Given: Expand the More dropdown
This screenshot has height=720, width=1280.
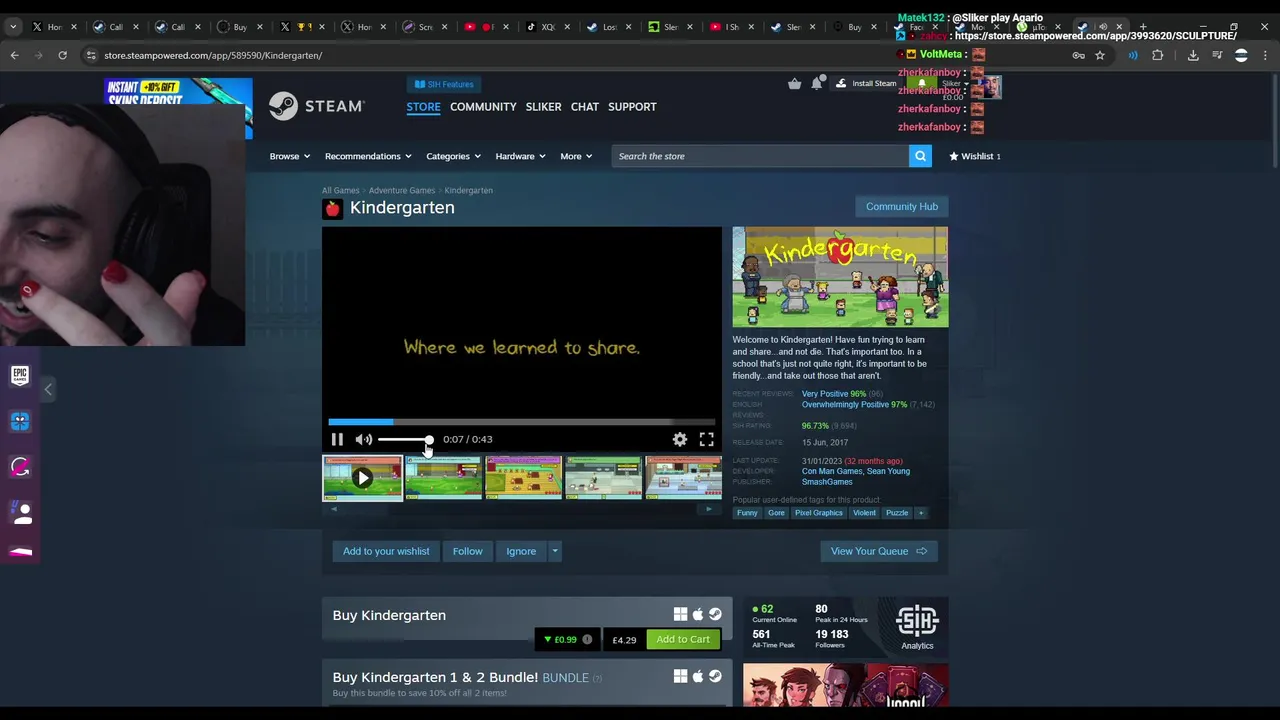Looking at the screenshot, I should [x=576, y=156].
